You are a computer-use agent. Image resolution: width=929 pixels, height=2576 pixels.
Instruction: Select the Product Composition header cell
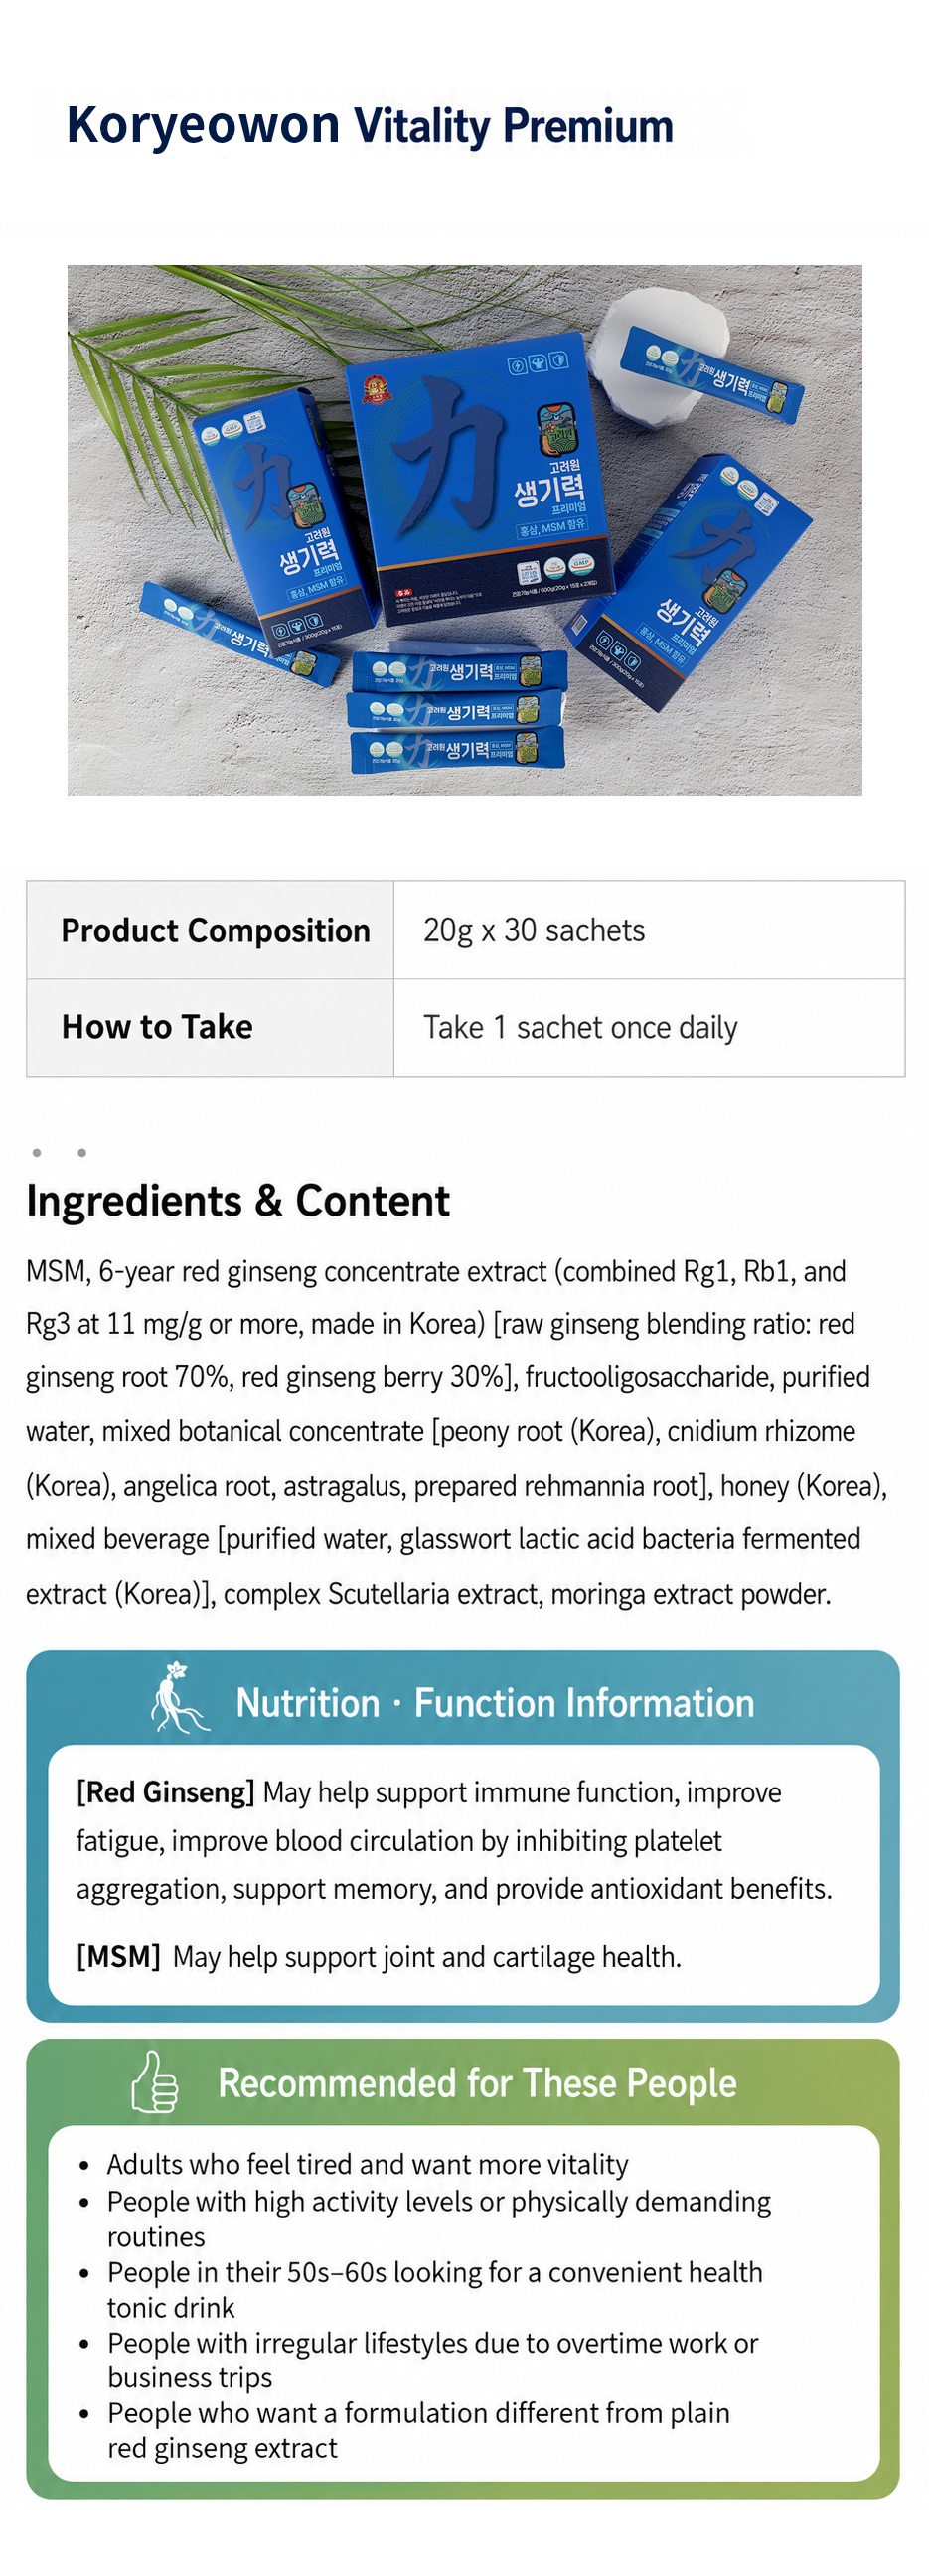[x=210, y=930]
